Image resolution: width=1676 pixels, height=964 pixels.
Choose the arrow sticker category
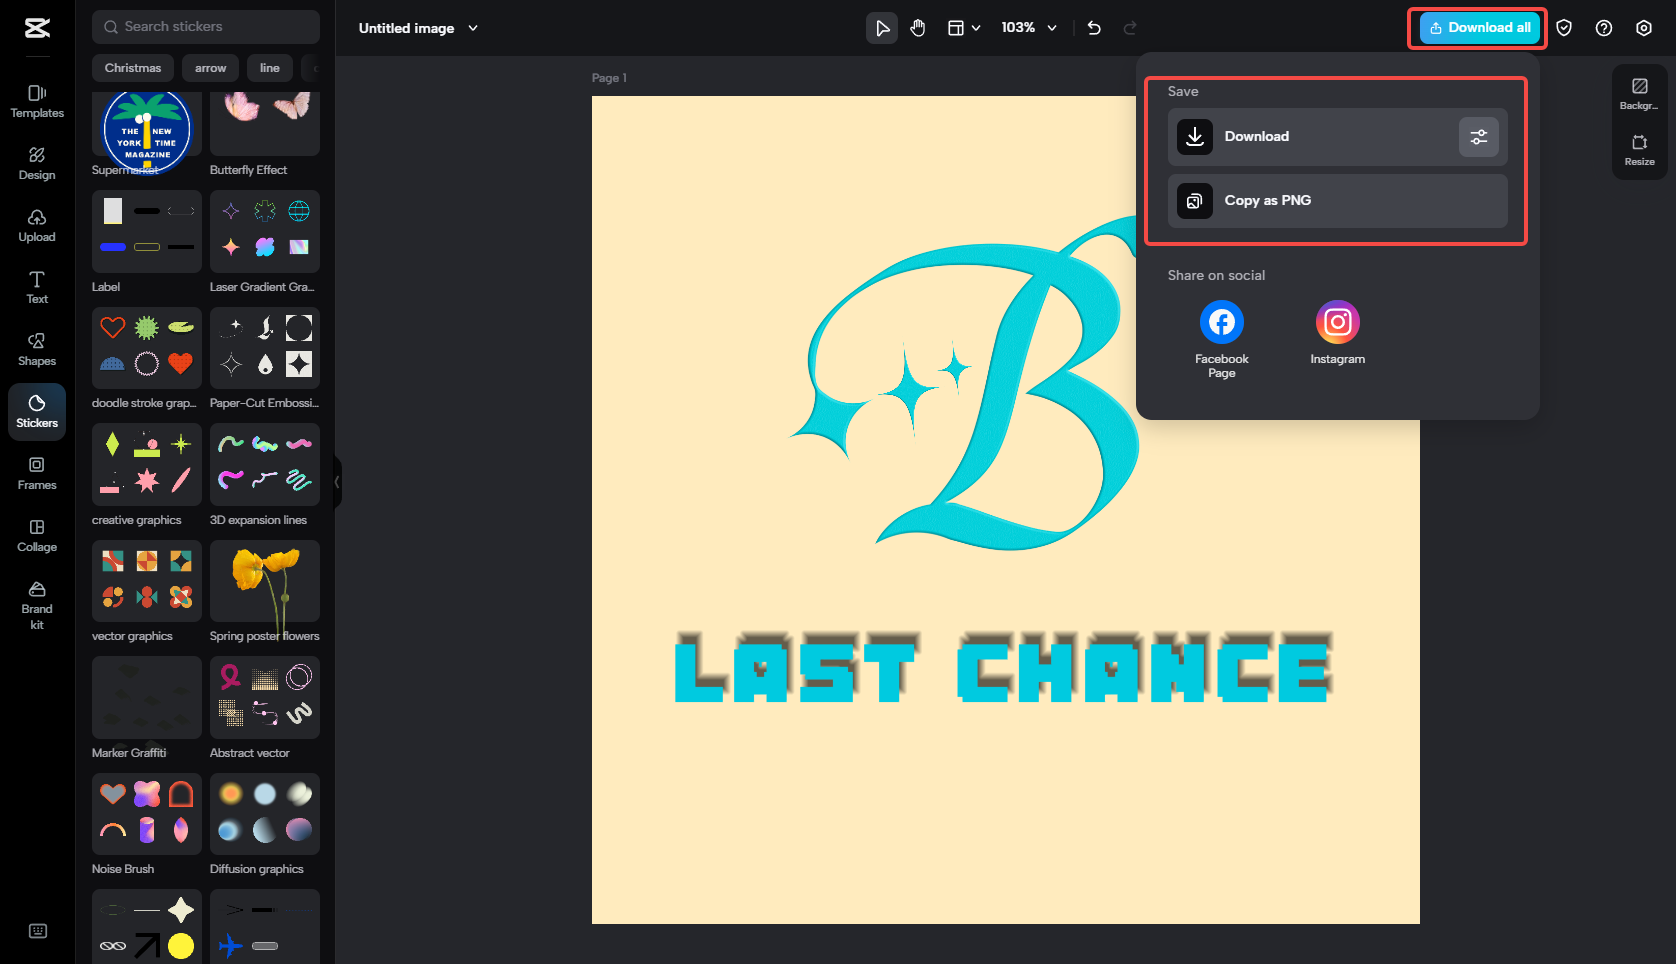[x=210, y=67]
